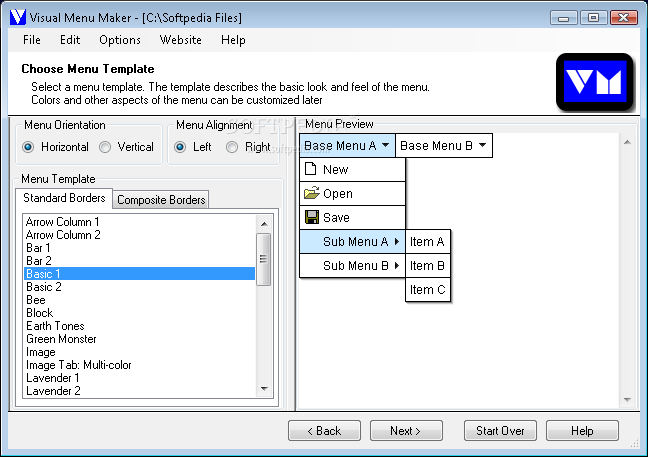648x457 pixels.
Task: Proceed with the Next button
Action: [406, 431]
